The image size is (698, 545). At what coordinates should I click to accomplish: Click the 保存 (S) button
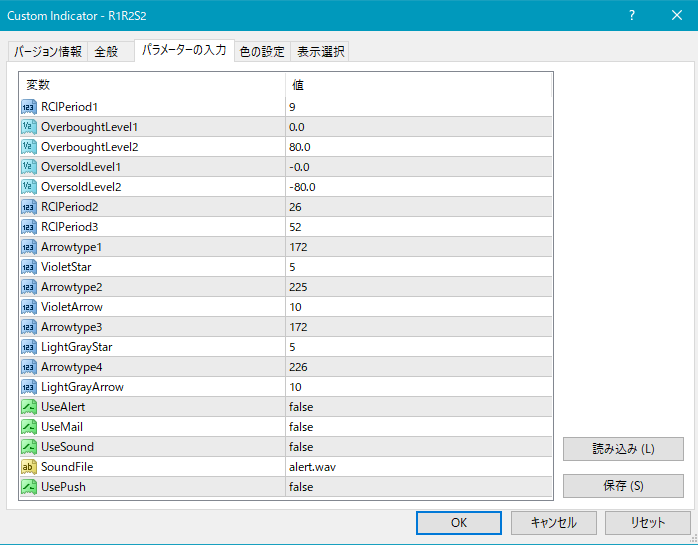(623, 486)
